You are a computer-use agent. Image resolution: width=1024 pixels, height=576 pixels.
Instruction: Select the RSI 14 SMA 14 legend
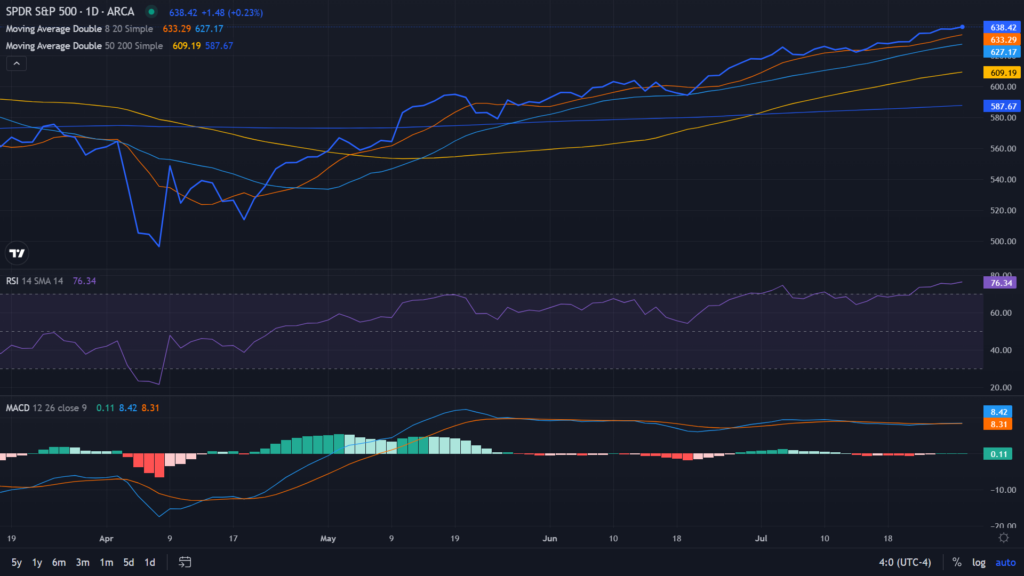coord(35,281)
